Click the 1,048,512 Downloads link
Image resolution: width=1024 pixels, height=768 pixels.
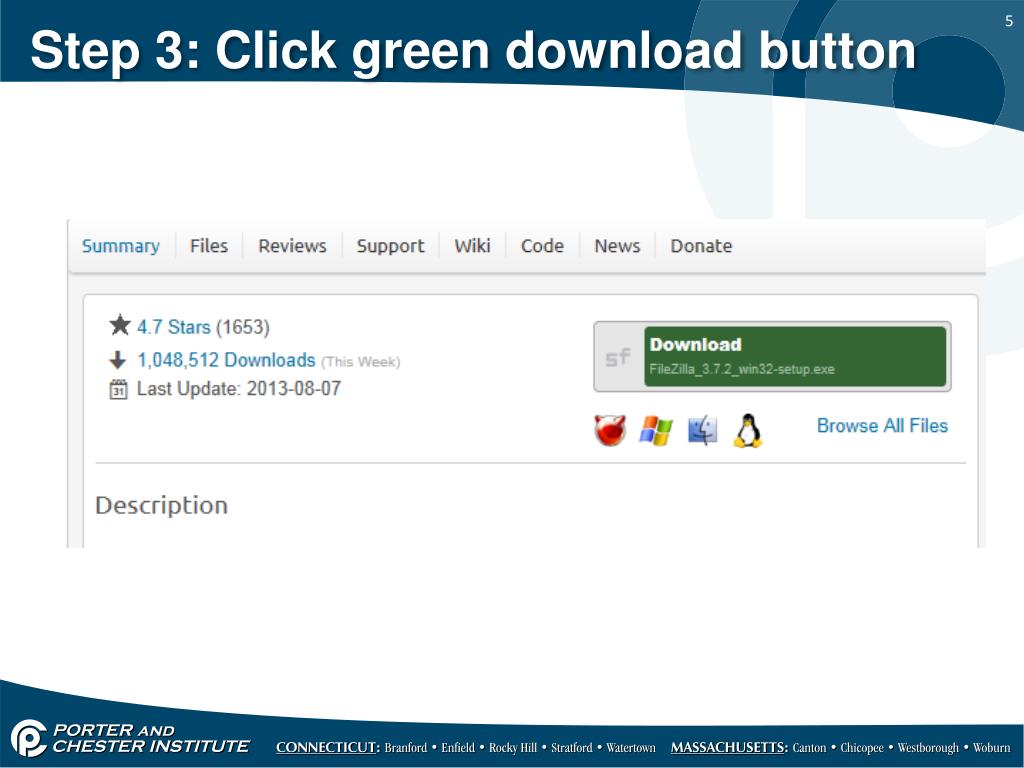[x=226, y=360]
